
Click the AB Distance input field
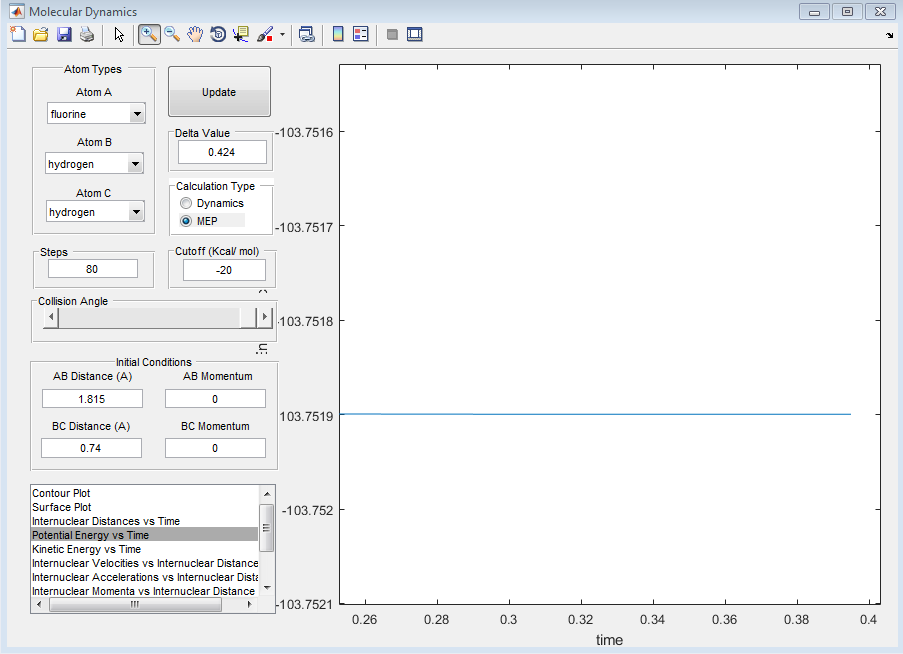pyautogui.click(x=92, y=398)
